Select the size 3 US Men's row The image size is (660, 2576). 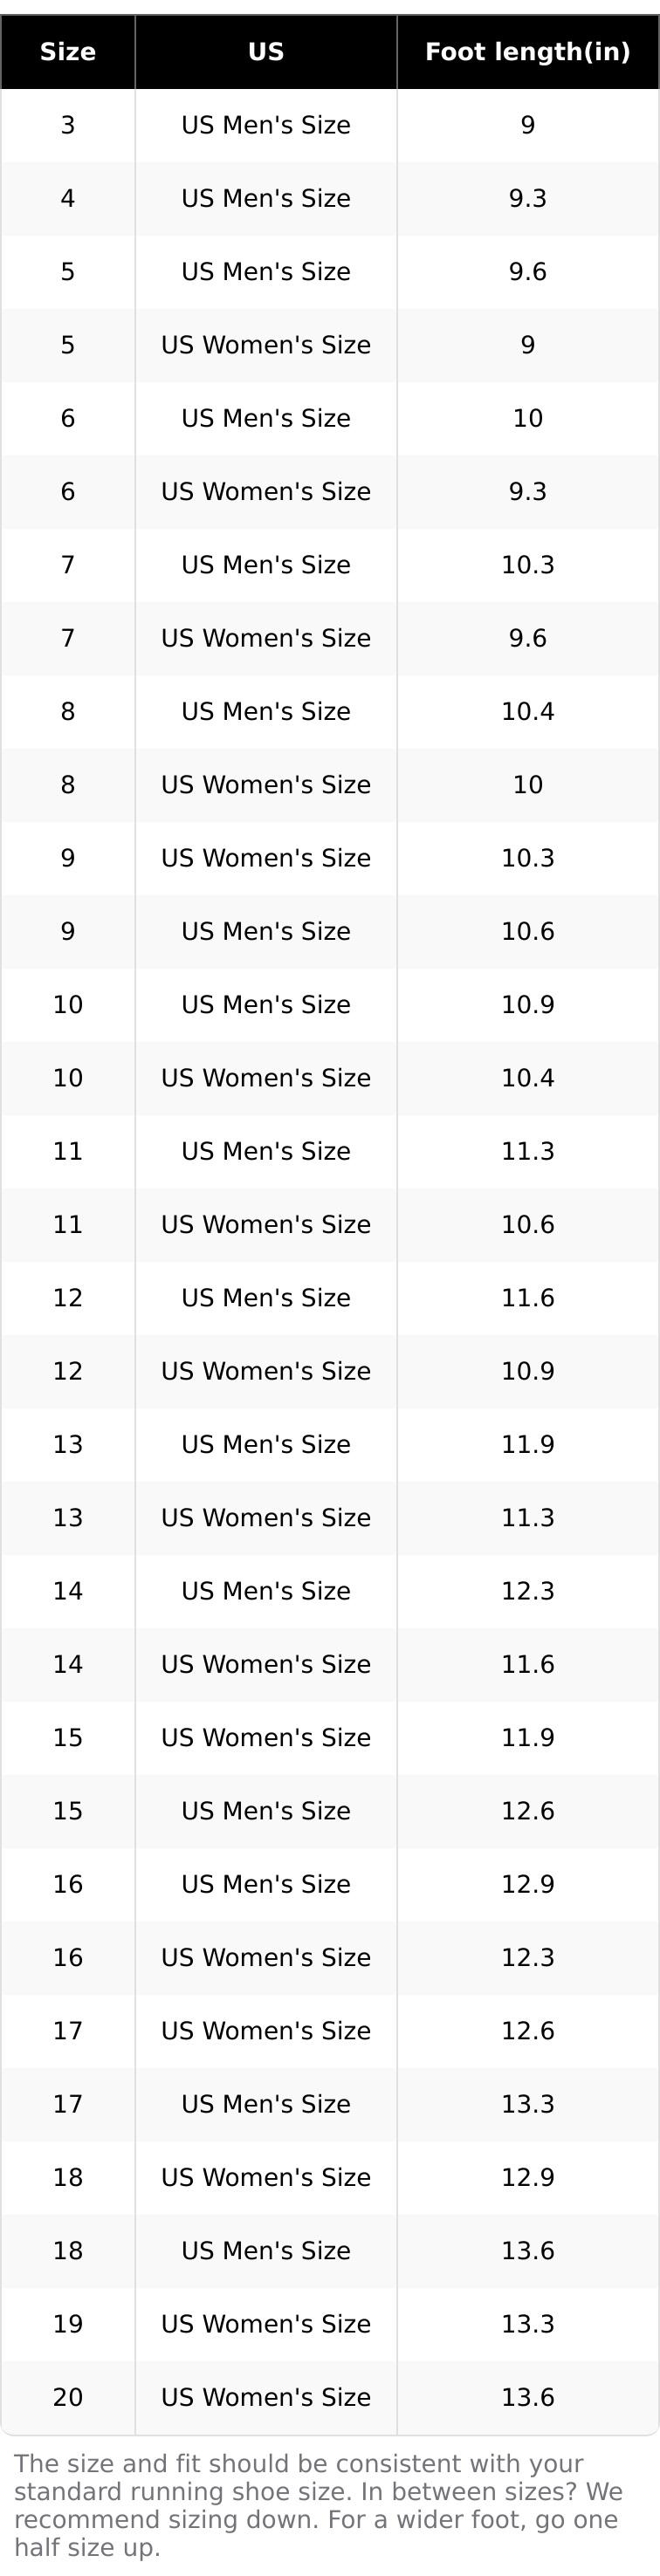click(266, 125)
